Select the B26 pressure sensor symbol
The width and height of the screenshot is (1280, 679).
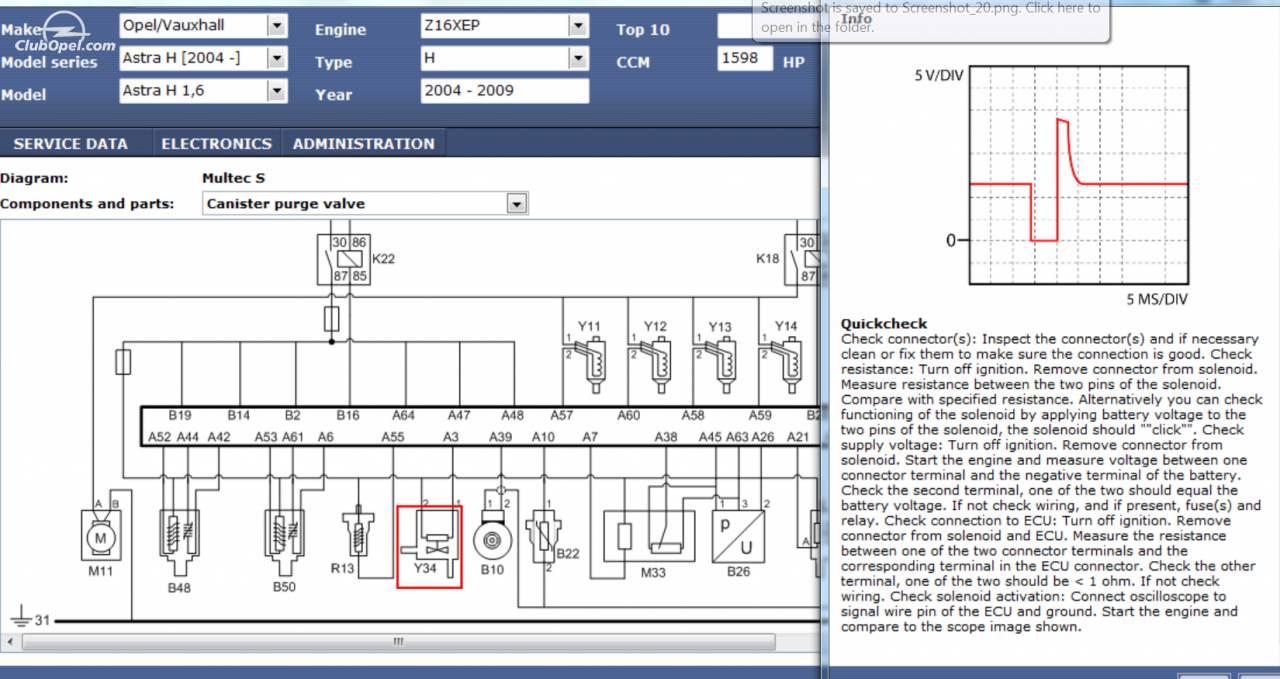(738, 535)
